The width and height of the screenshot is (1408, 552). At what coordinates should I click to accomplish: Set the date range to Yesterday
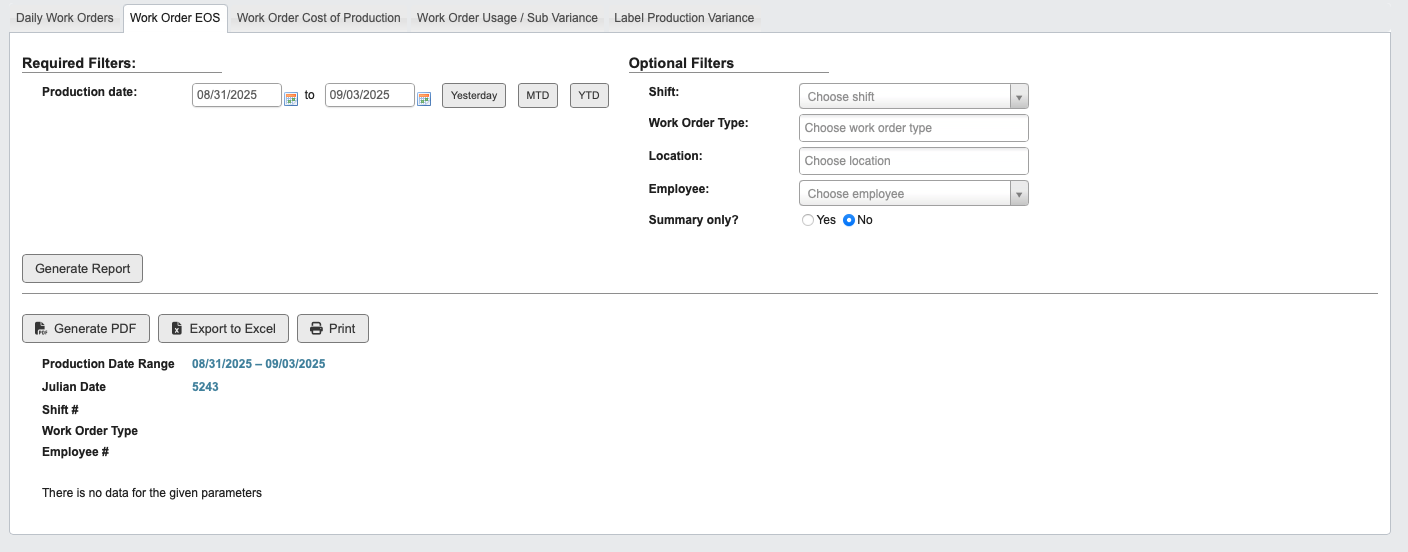[x=474, y=95]
